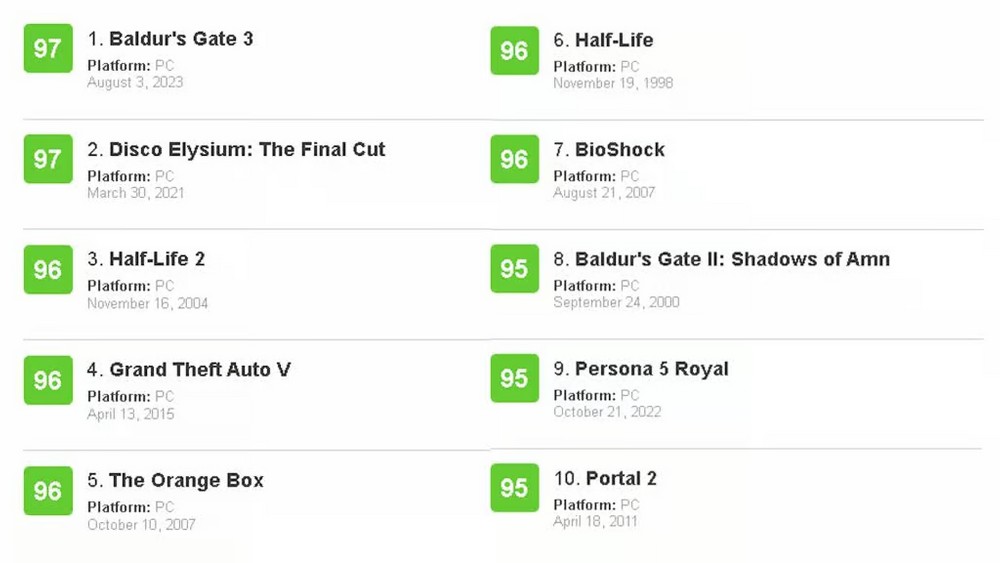This screenshot has height=563, width=1000.
Task: Go to the Half-Life 2 game page
Action: click(156, 260)
